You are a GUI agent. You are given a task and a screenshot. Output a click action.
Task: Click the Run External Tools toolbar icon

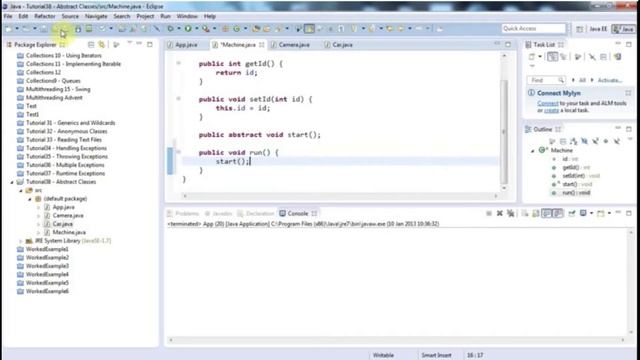tap(206, 29)
